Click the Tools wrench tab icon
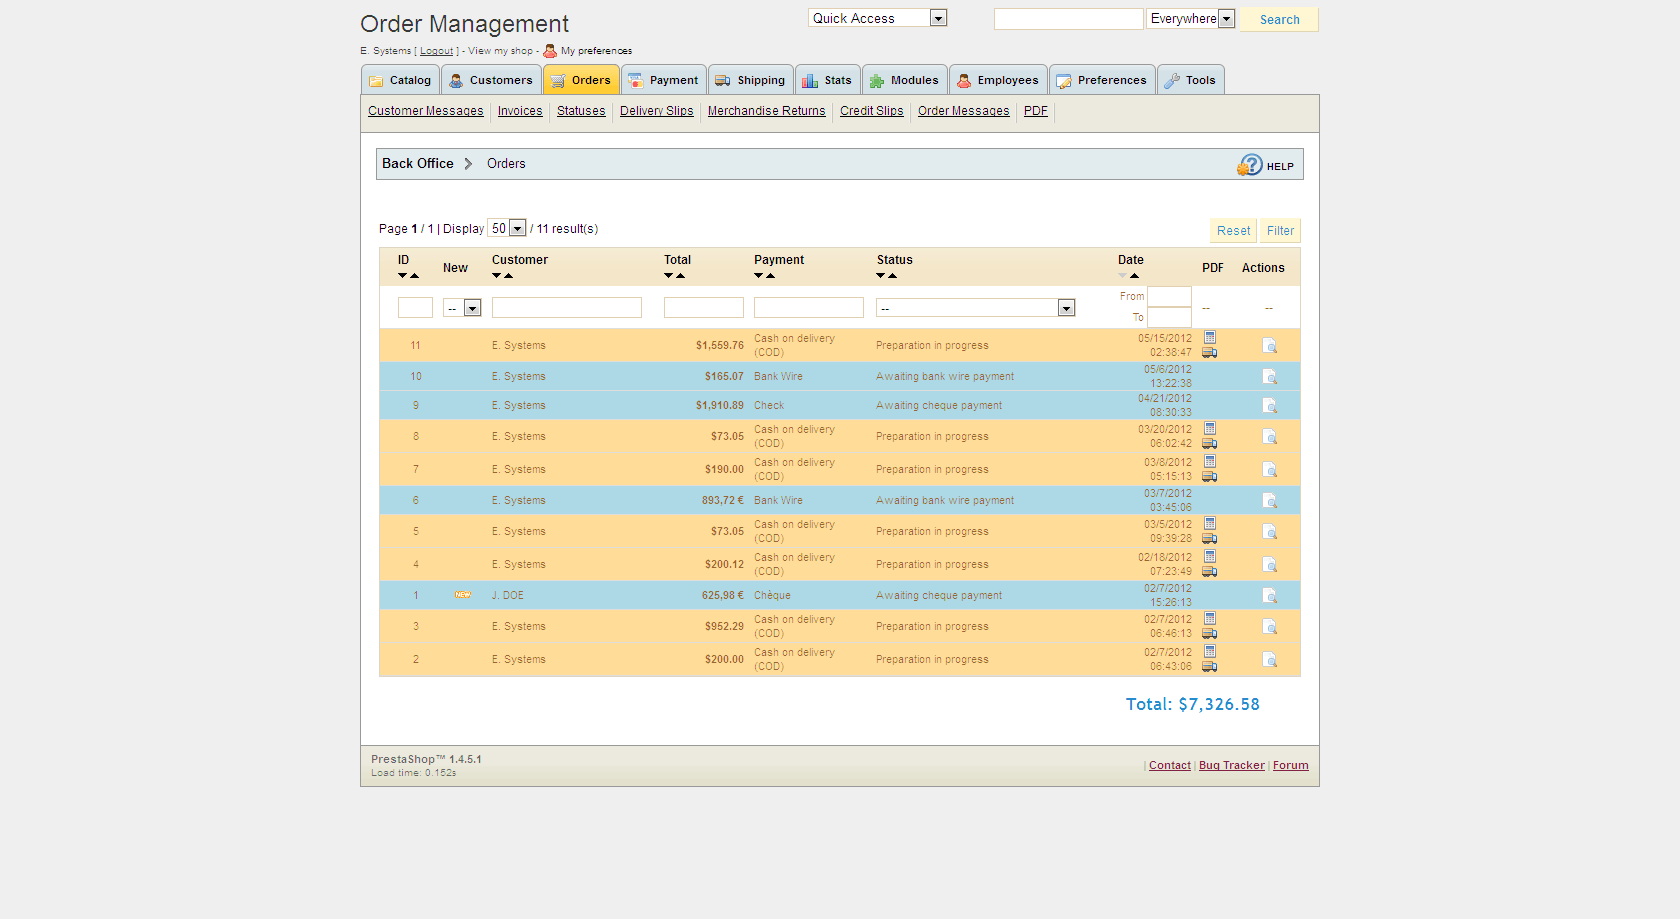 tap(1172, 79)
